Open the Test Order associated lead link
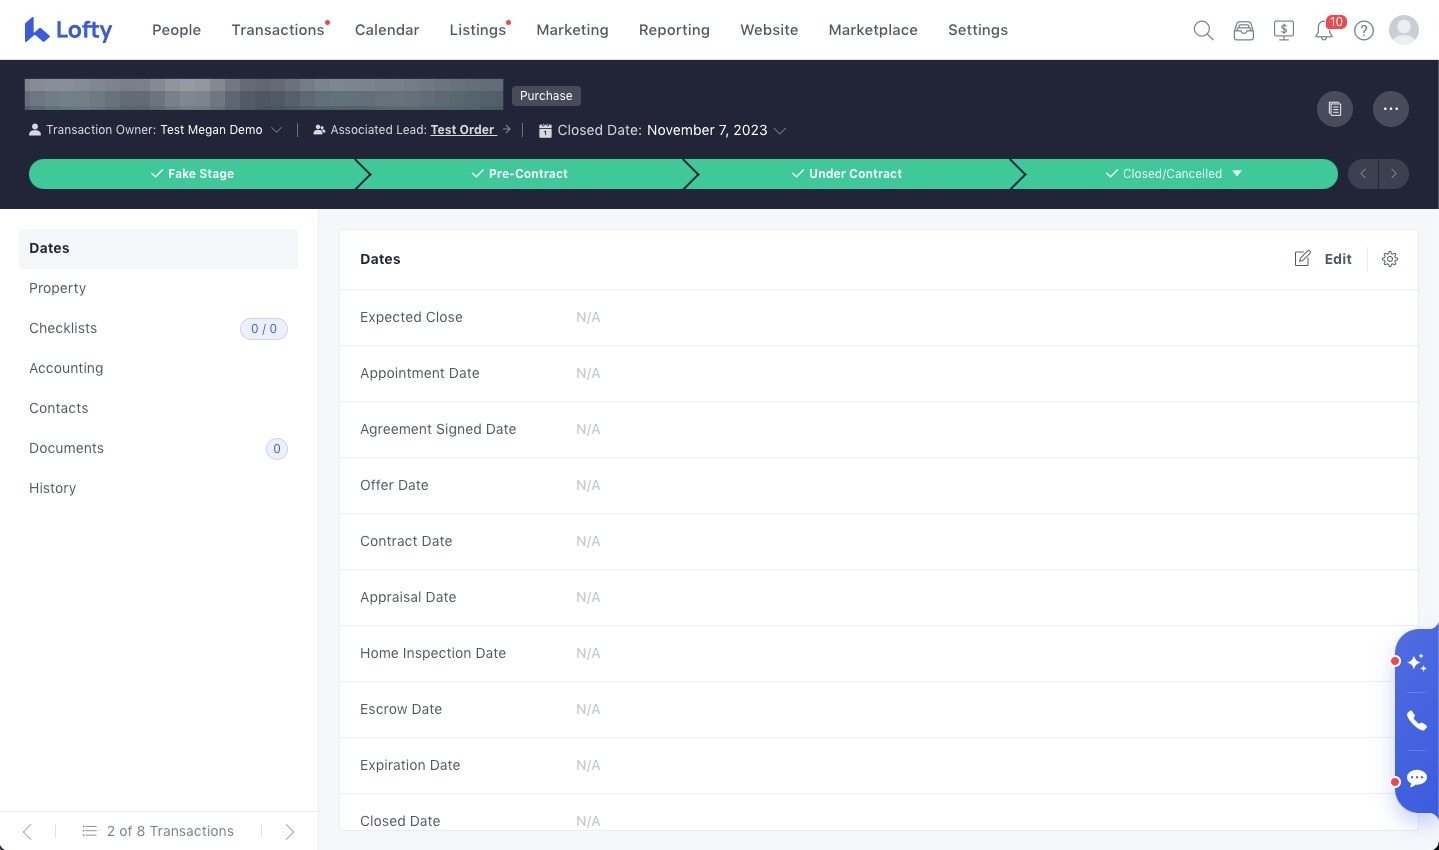This screenshot has height=850, width=1439. [x=463, y=130]
